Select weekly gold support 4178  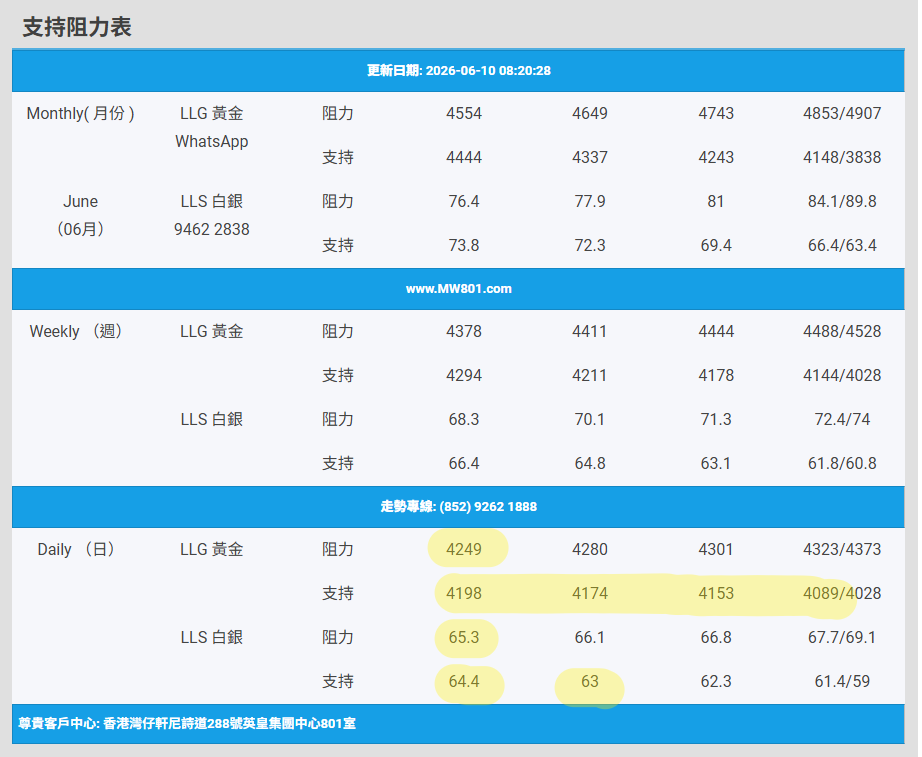pyautogui.click(x=716, y=375)
